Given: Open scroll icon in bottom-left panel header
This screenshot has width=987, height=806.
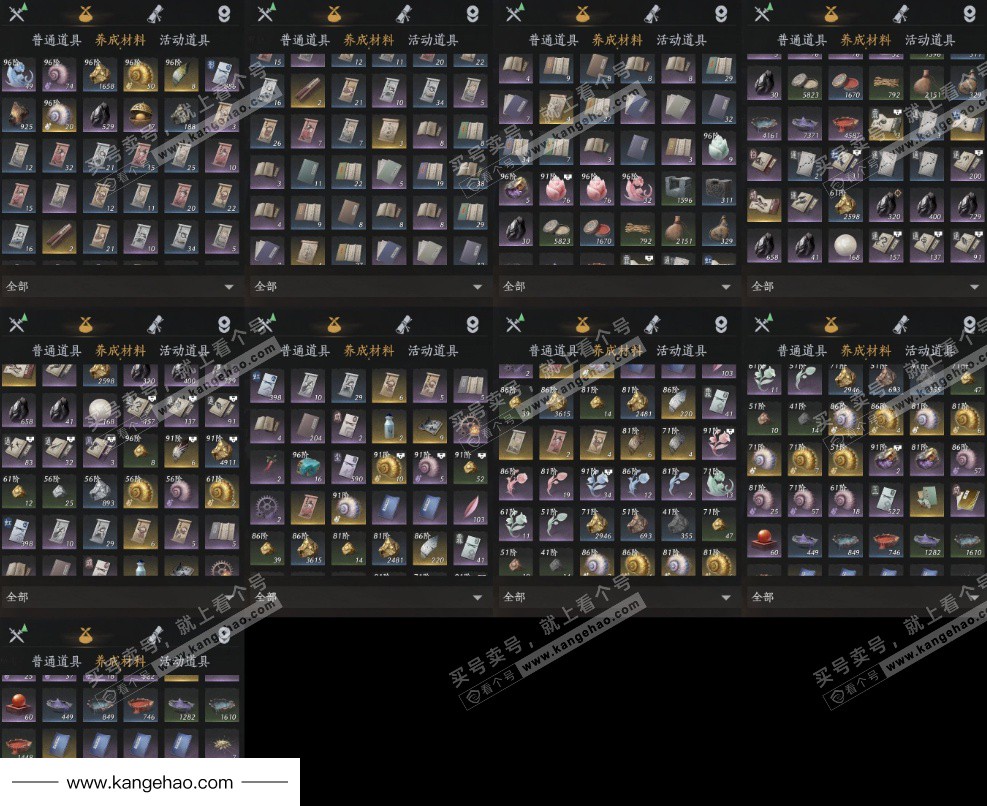Looking at the screenshot, I should (155, 635).
